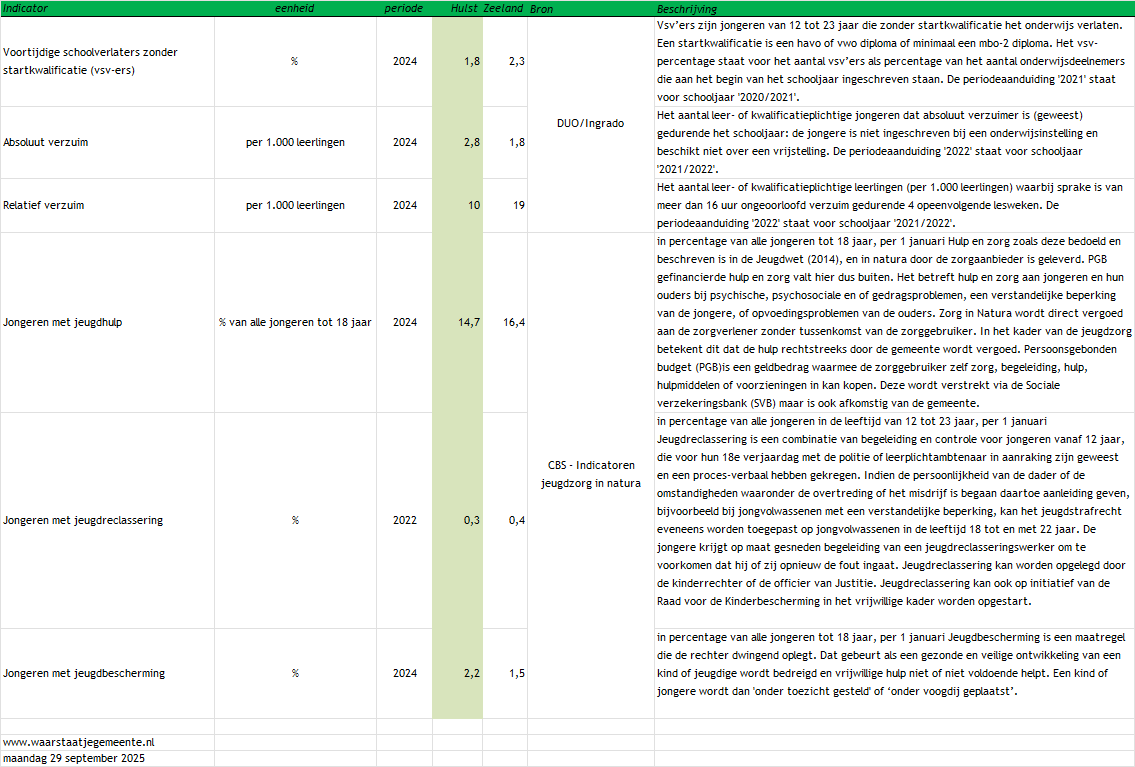Click the Zeeland column header
Screen dimensions: 1135x767
(504, 9)
